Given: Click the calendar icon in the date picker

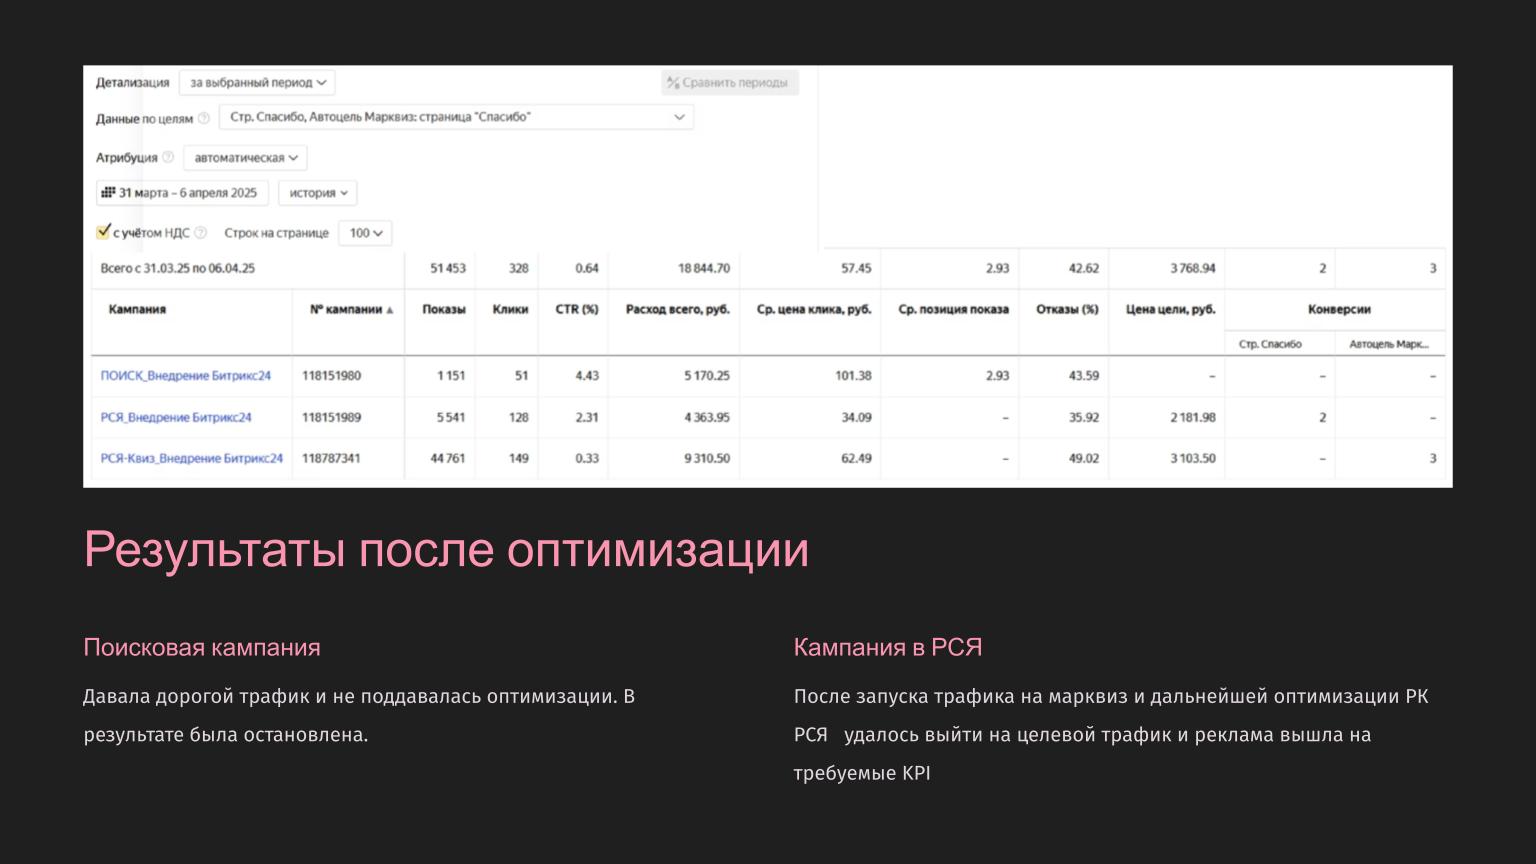Looking at the screenshot, I should 108,193.
